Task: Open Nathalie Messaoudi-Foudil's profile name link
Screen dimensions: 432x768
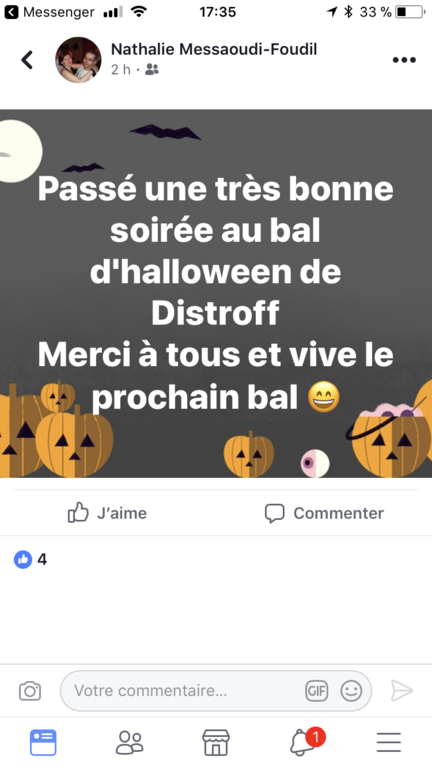Action: pos(214,49)
